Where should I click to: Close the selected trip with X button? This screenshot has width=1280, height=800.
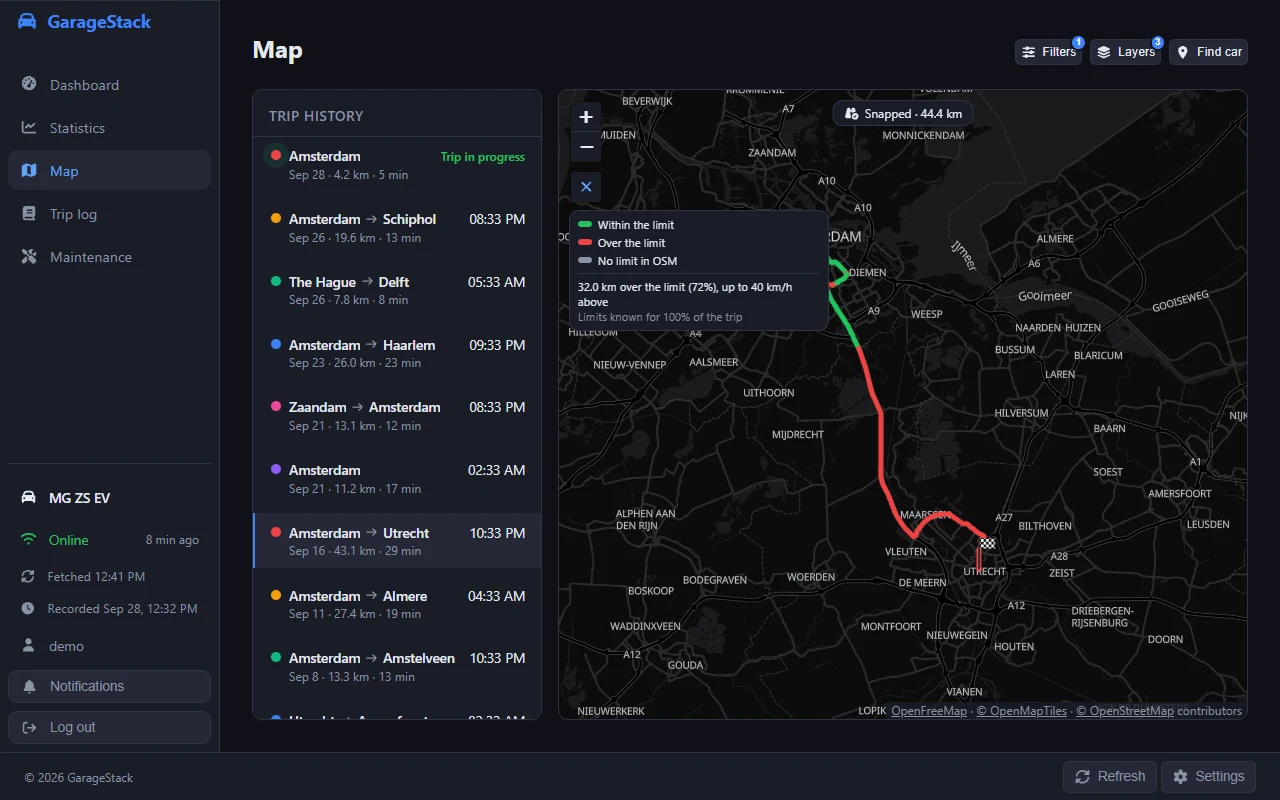coord(586,187)
